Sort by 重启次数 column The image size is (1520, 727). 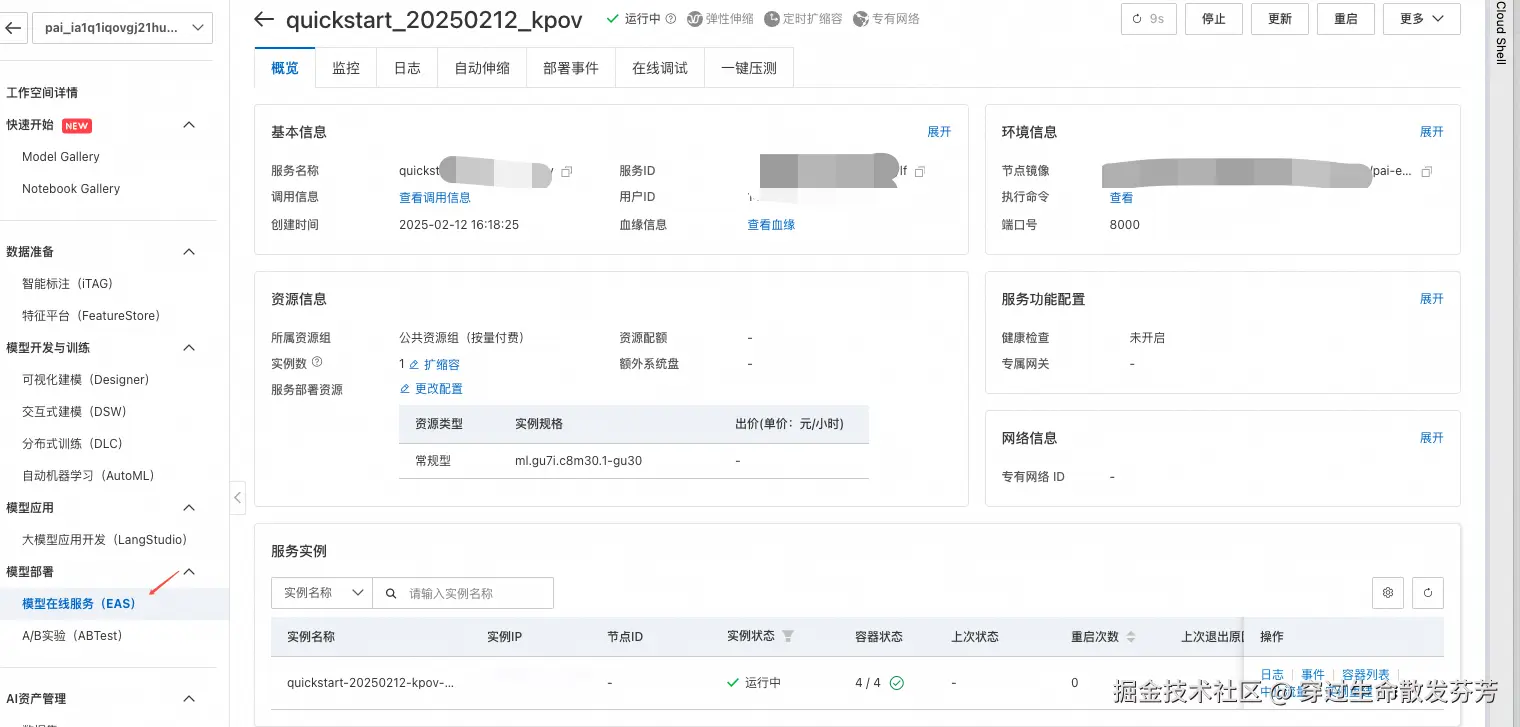[x=1131, y=637]
